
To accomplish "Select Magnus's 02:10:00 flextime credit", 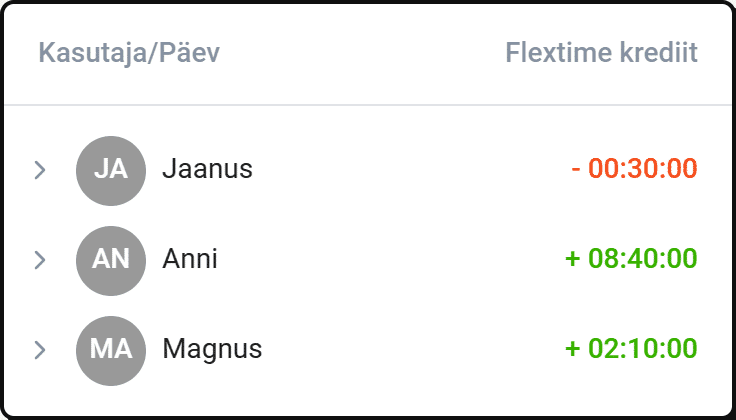I will (x=643, y=349).
